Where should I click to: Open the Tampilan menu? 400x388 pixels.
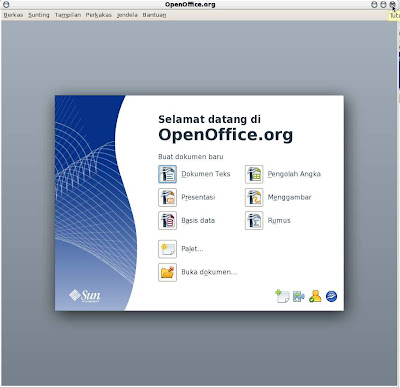click(x=68, y=15)
